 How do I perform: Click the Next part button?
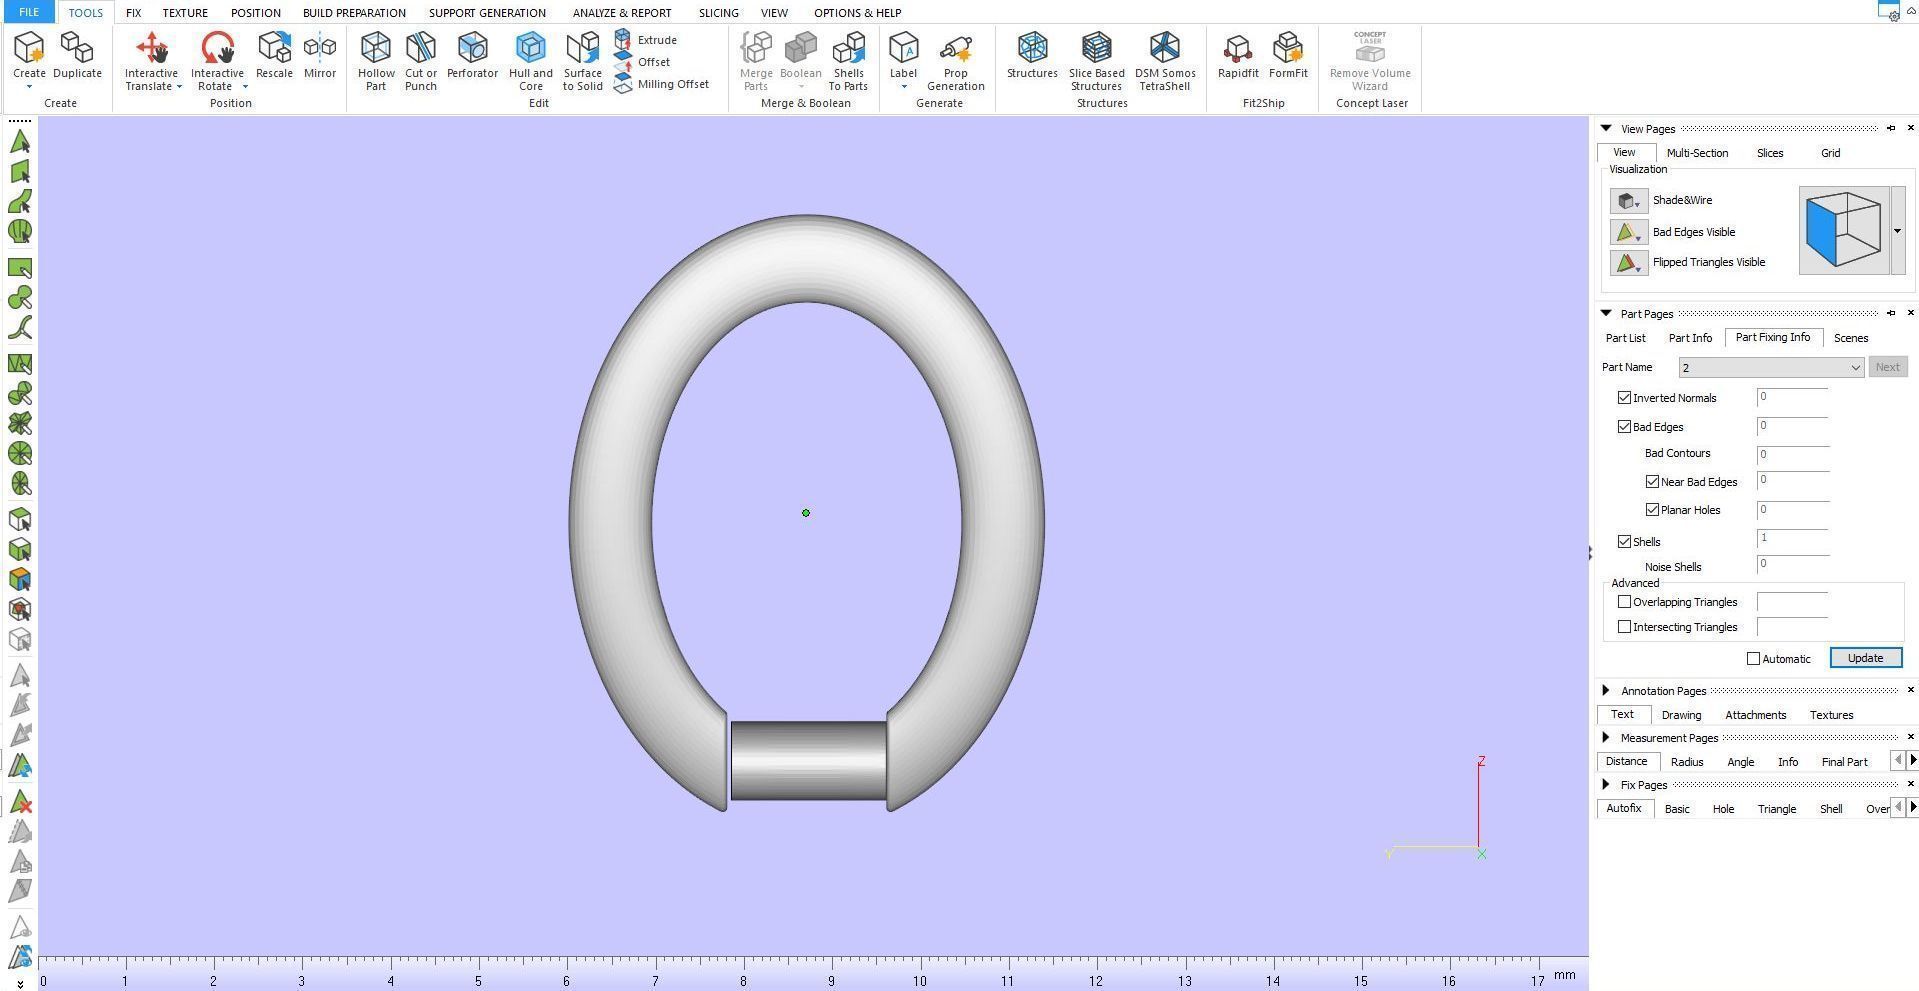(1887, 367)
